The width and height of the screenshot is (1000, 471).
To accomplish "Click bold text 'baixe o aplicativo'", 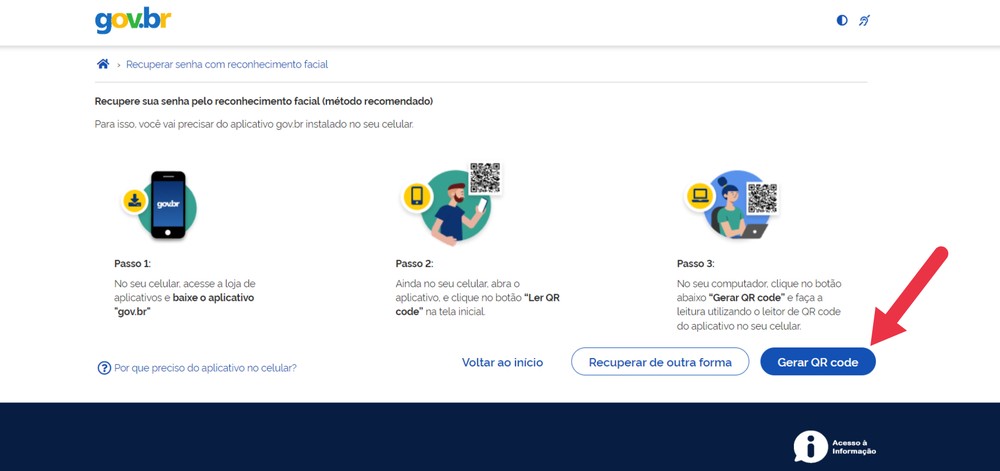I will point(214,298).
